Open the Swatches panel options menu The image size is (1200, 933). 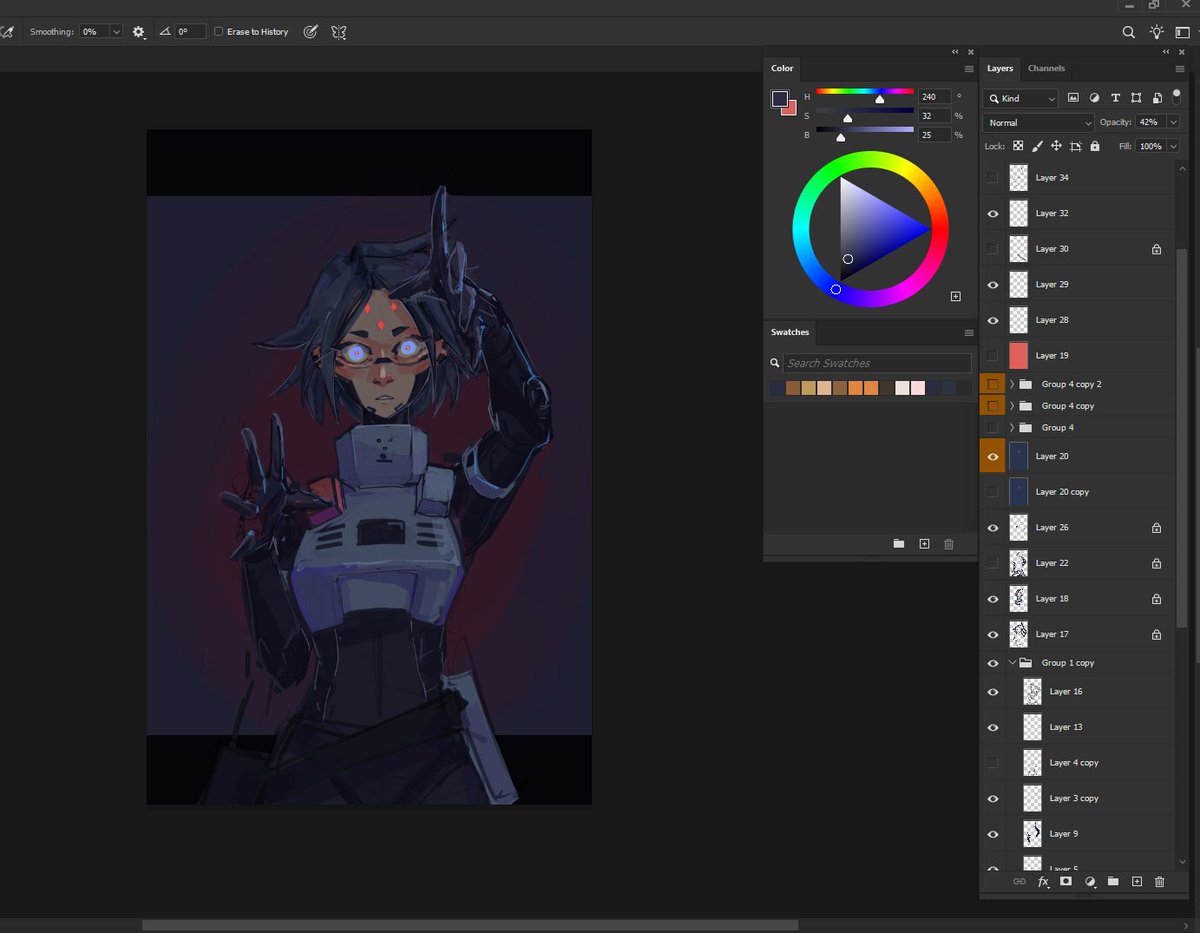tap(968, 333)
